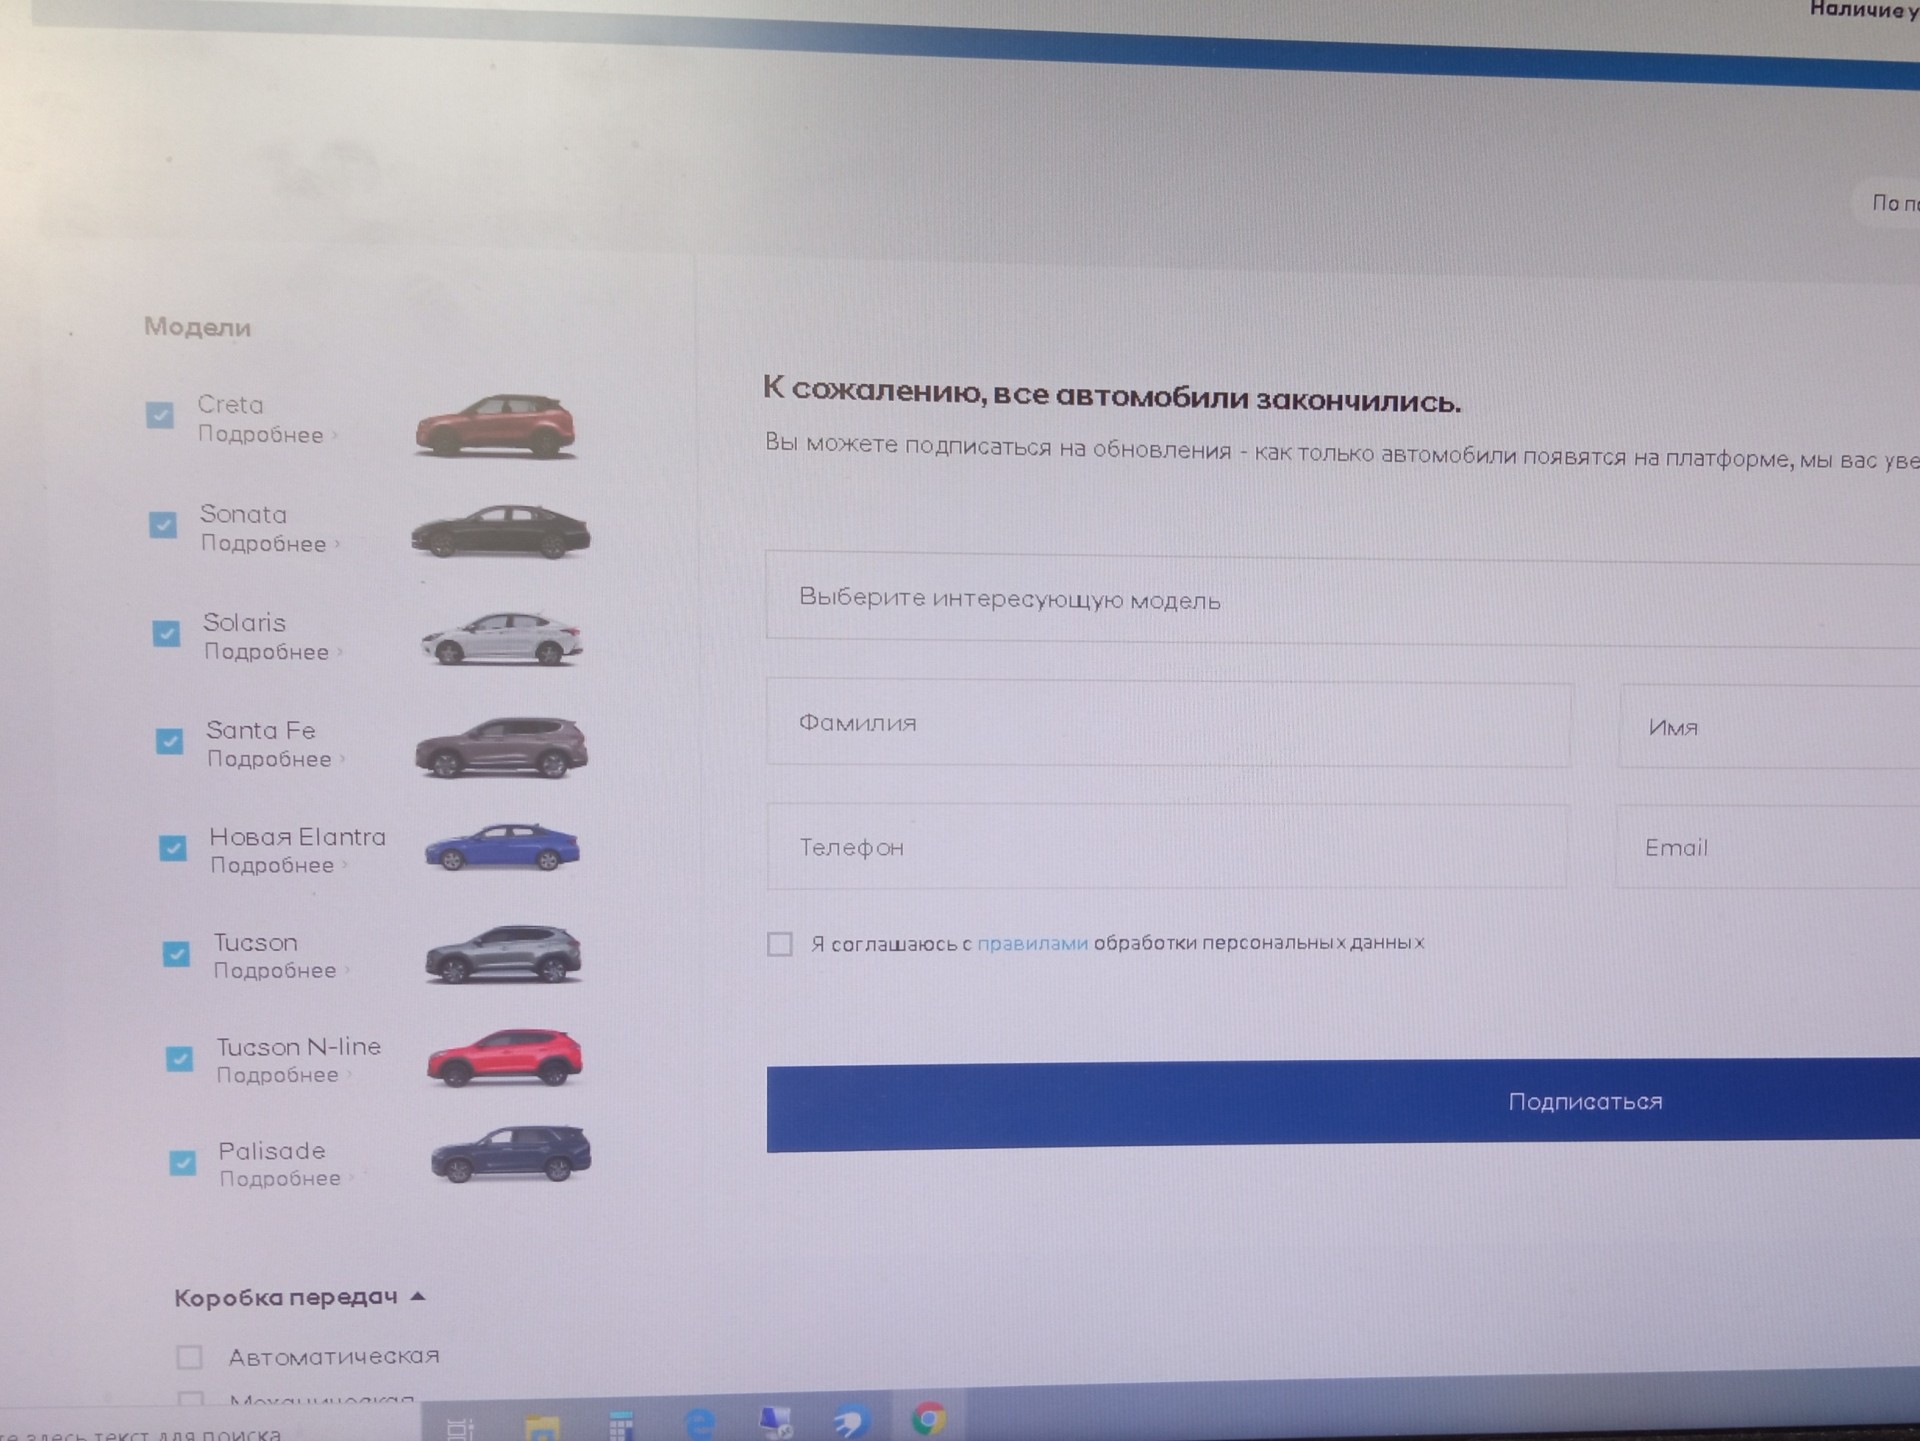
Task: Click into the Телефон field
Action: click(1167, 847)
